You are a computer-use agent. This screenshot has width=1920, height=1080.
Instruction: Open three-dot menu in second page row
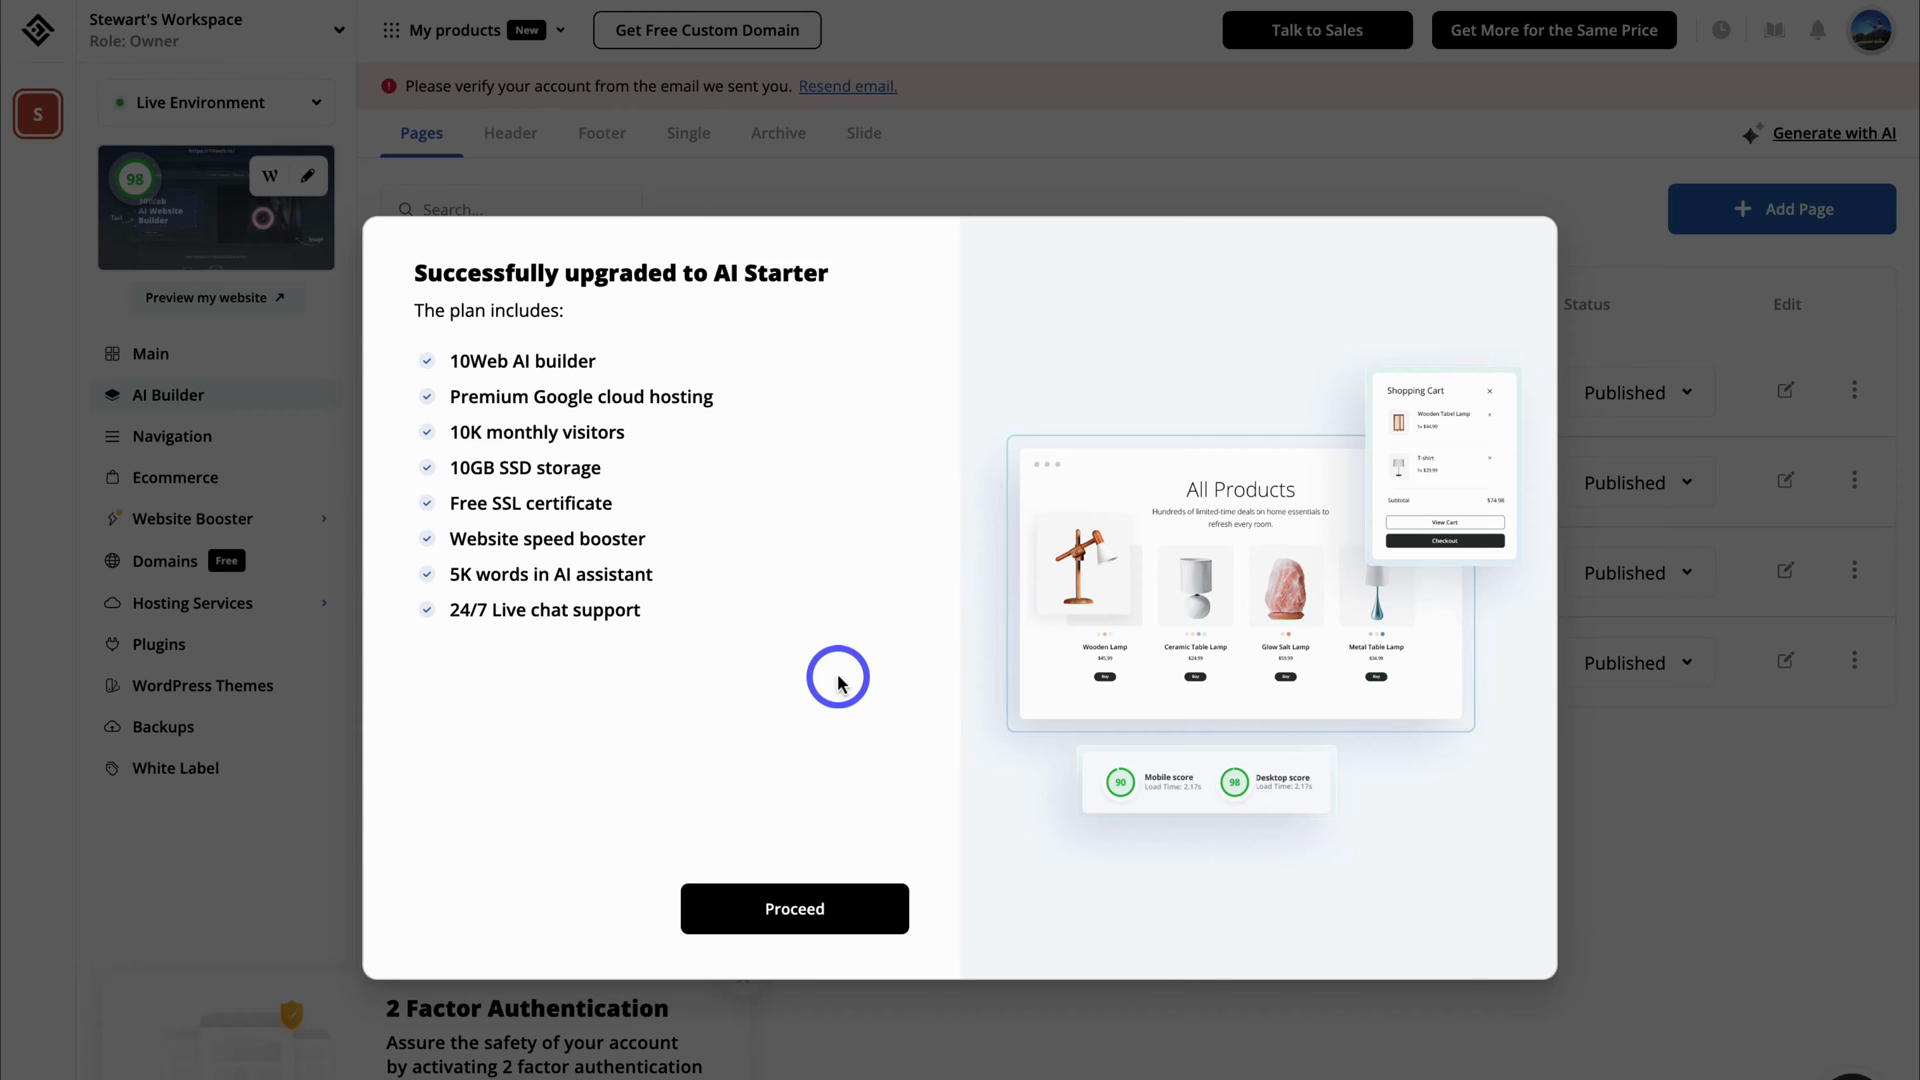1854,480
